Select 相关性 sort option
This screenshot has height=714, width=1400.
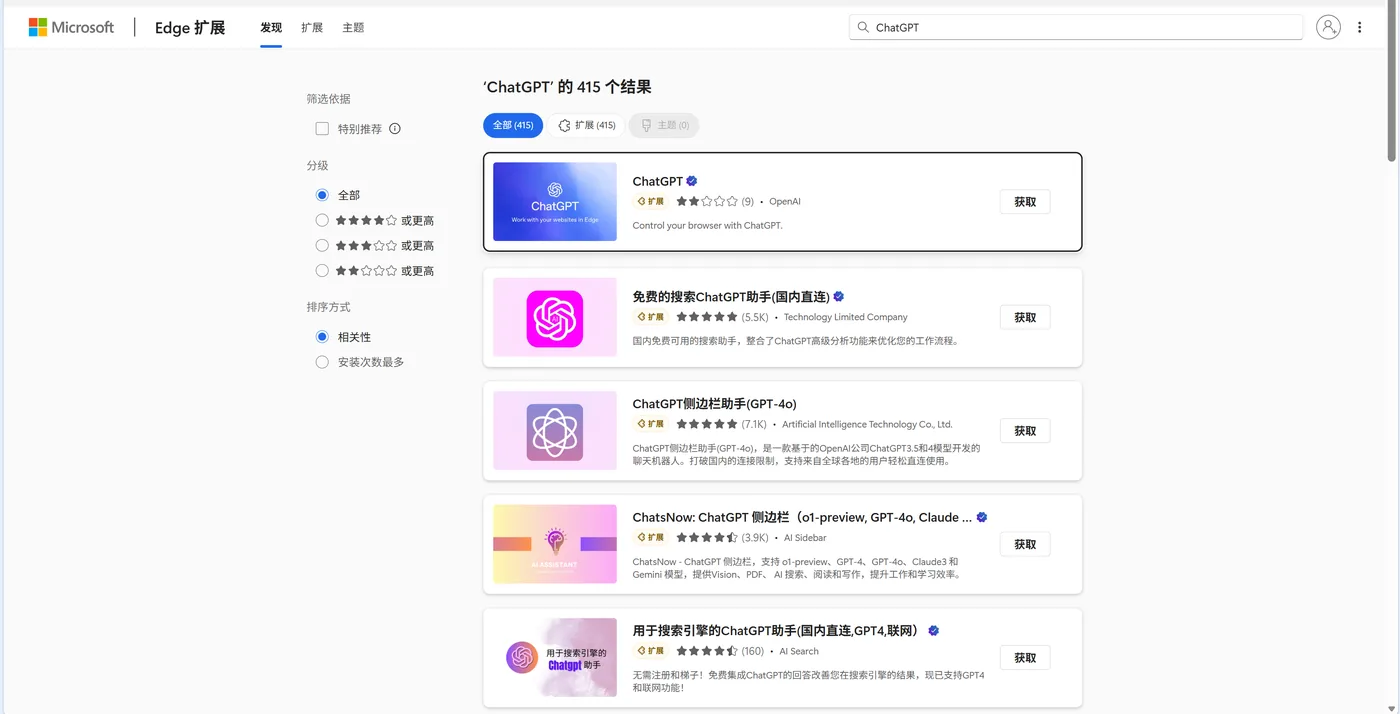coord(322,337)
